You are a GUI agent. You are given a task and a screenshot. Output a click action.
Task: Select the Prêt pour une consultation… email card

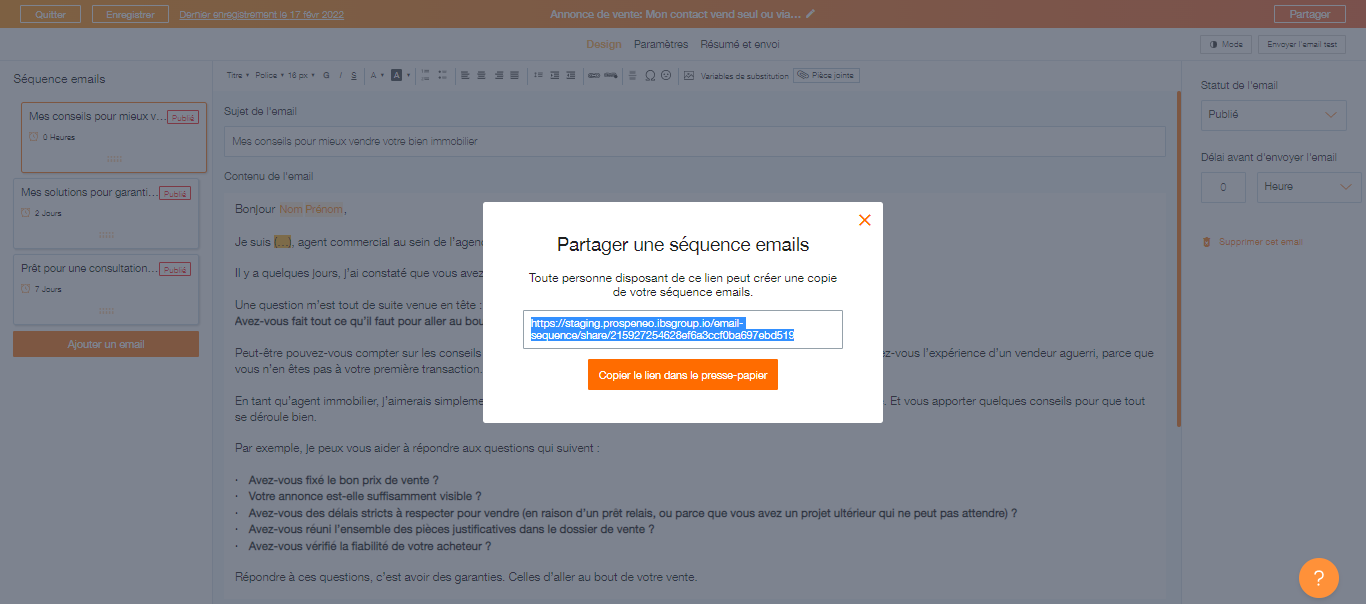tap(106, 289)
